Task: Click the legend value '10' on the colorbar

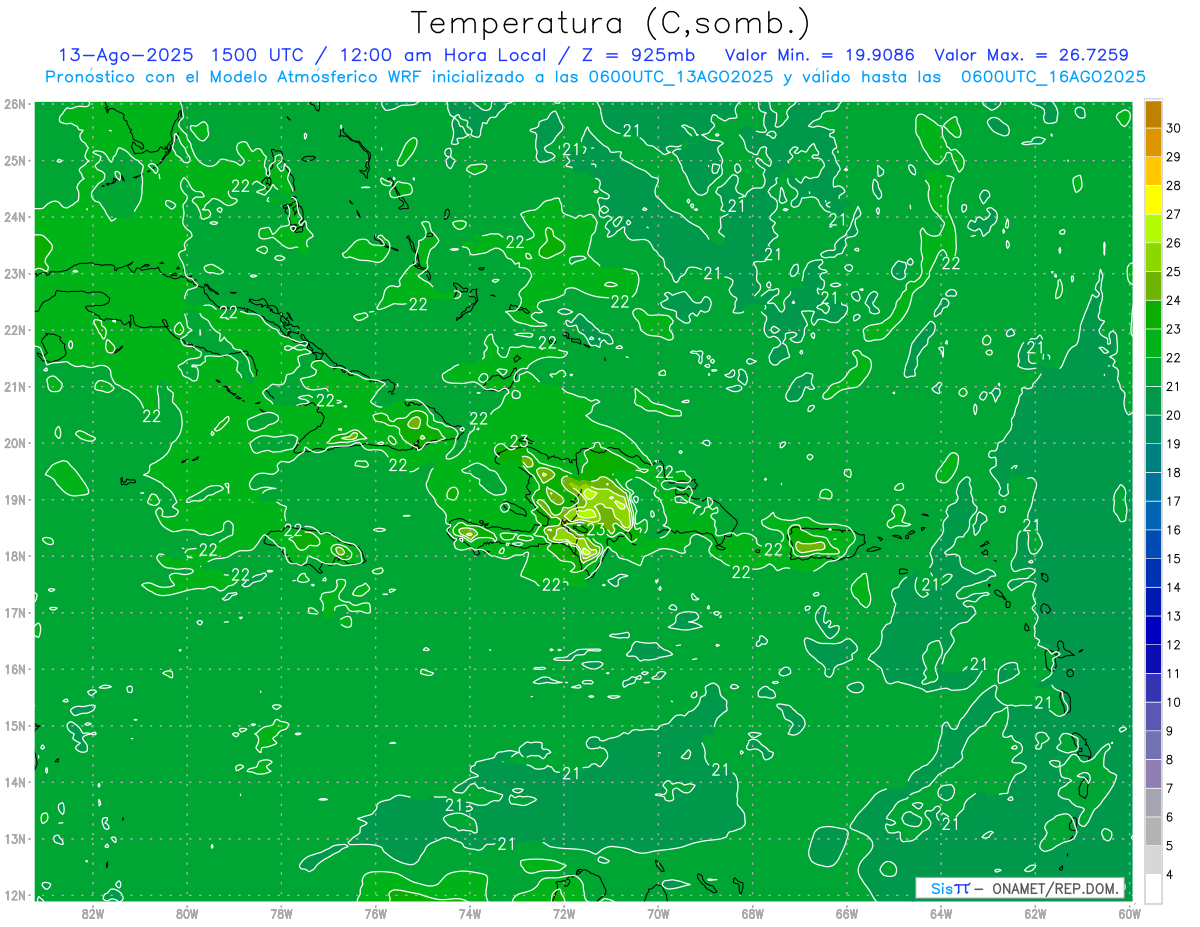Action: (1173, 702)
